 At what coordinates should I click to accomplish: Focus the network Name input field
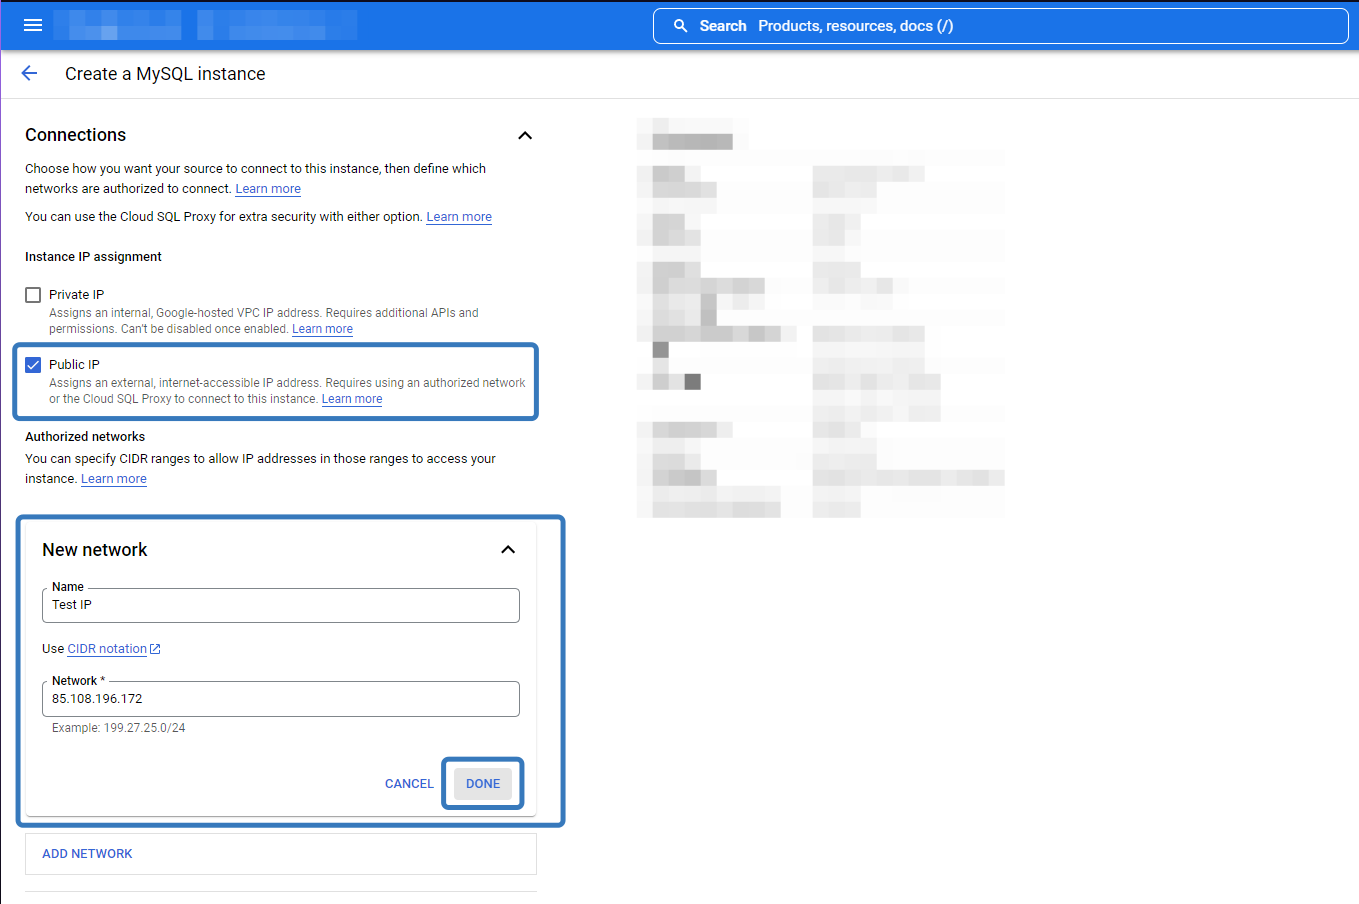281,605
